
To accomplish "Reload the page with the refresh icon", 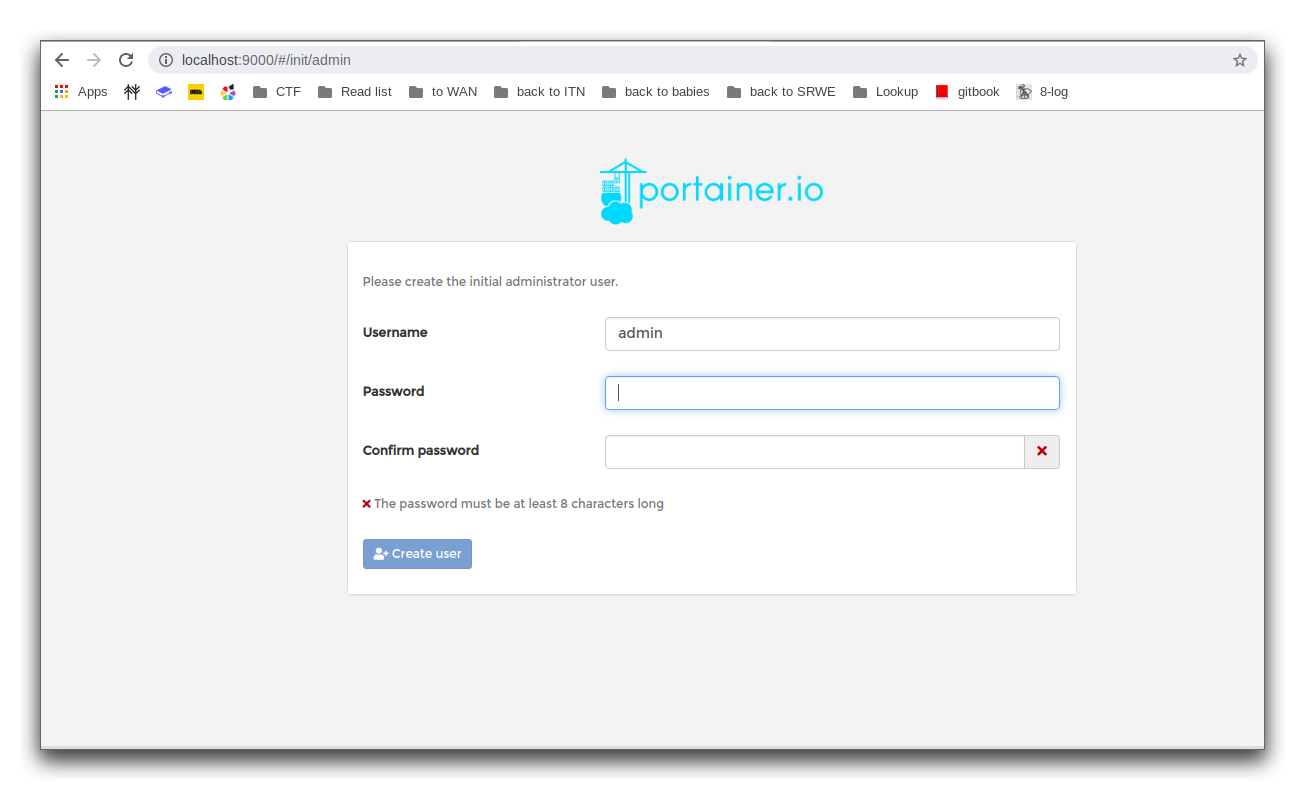I will point(126,60).
